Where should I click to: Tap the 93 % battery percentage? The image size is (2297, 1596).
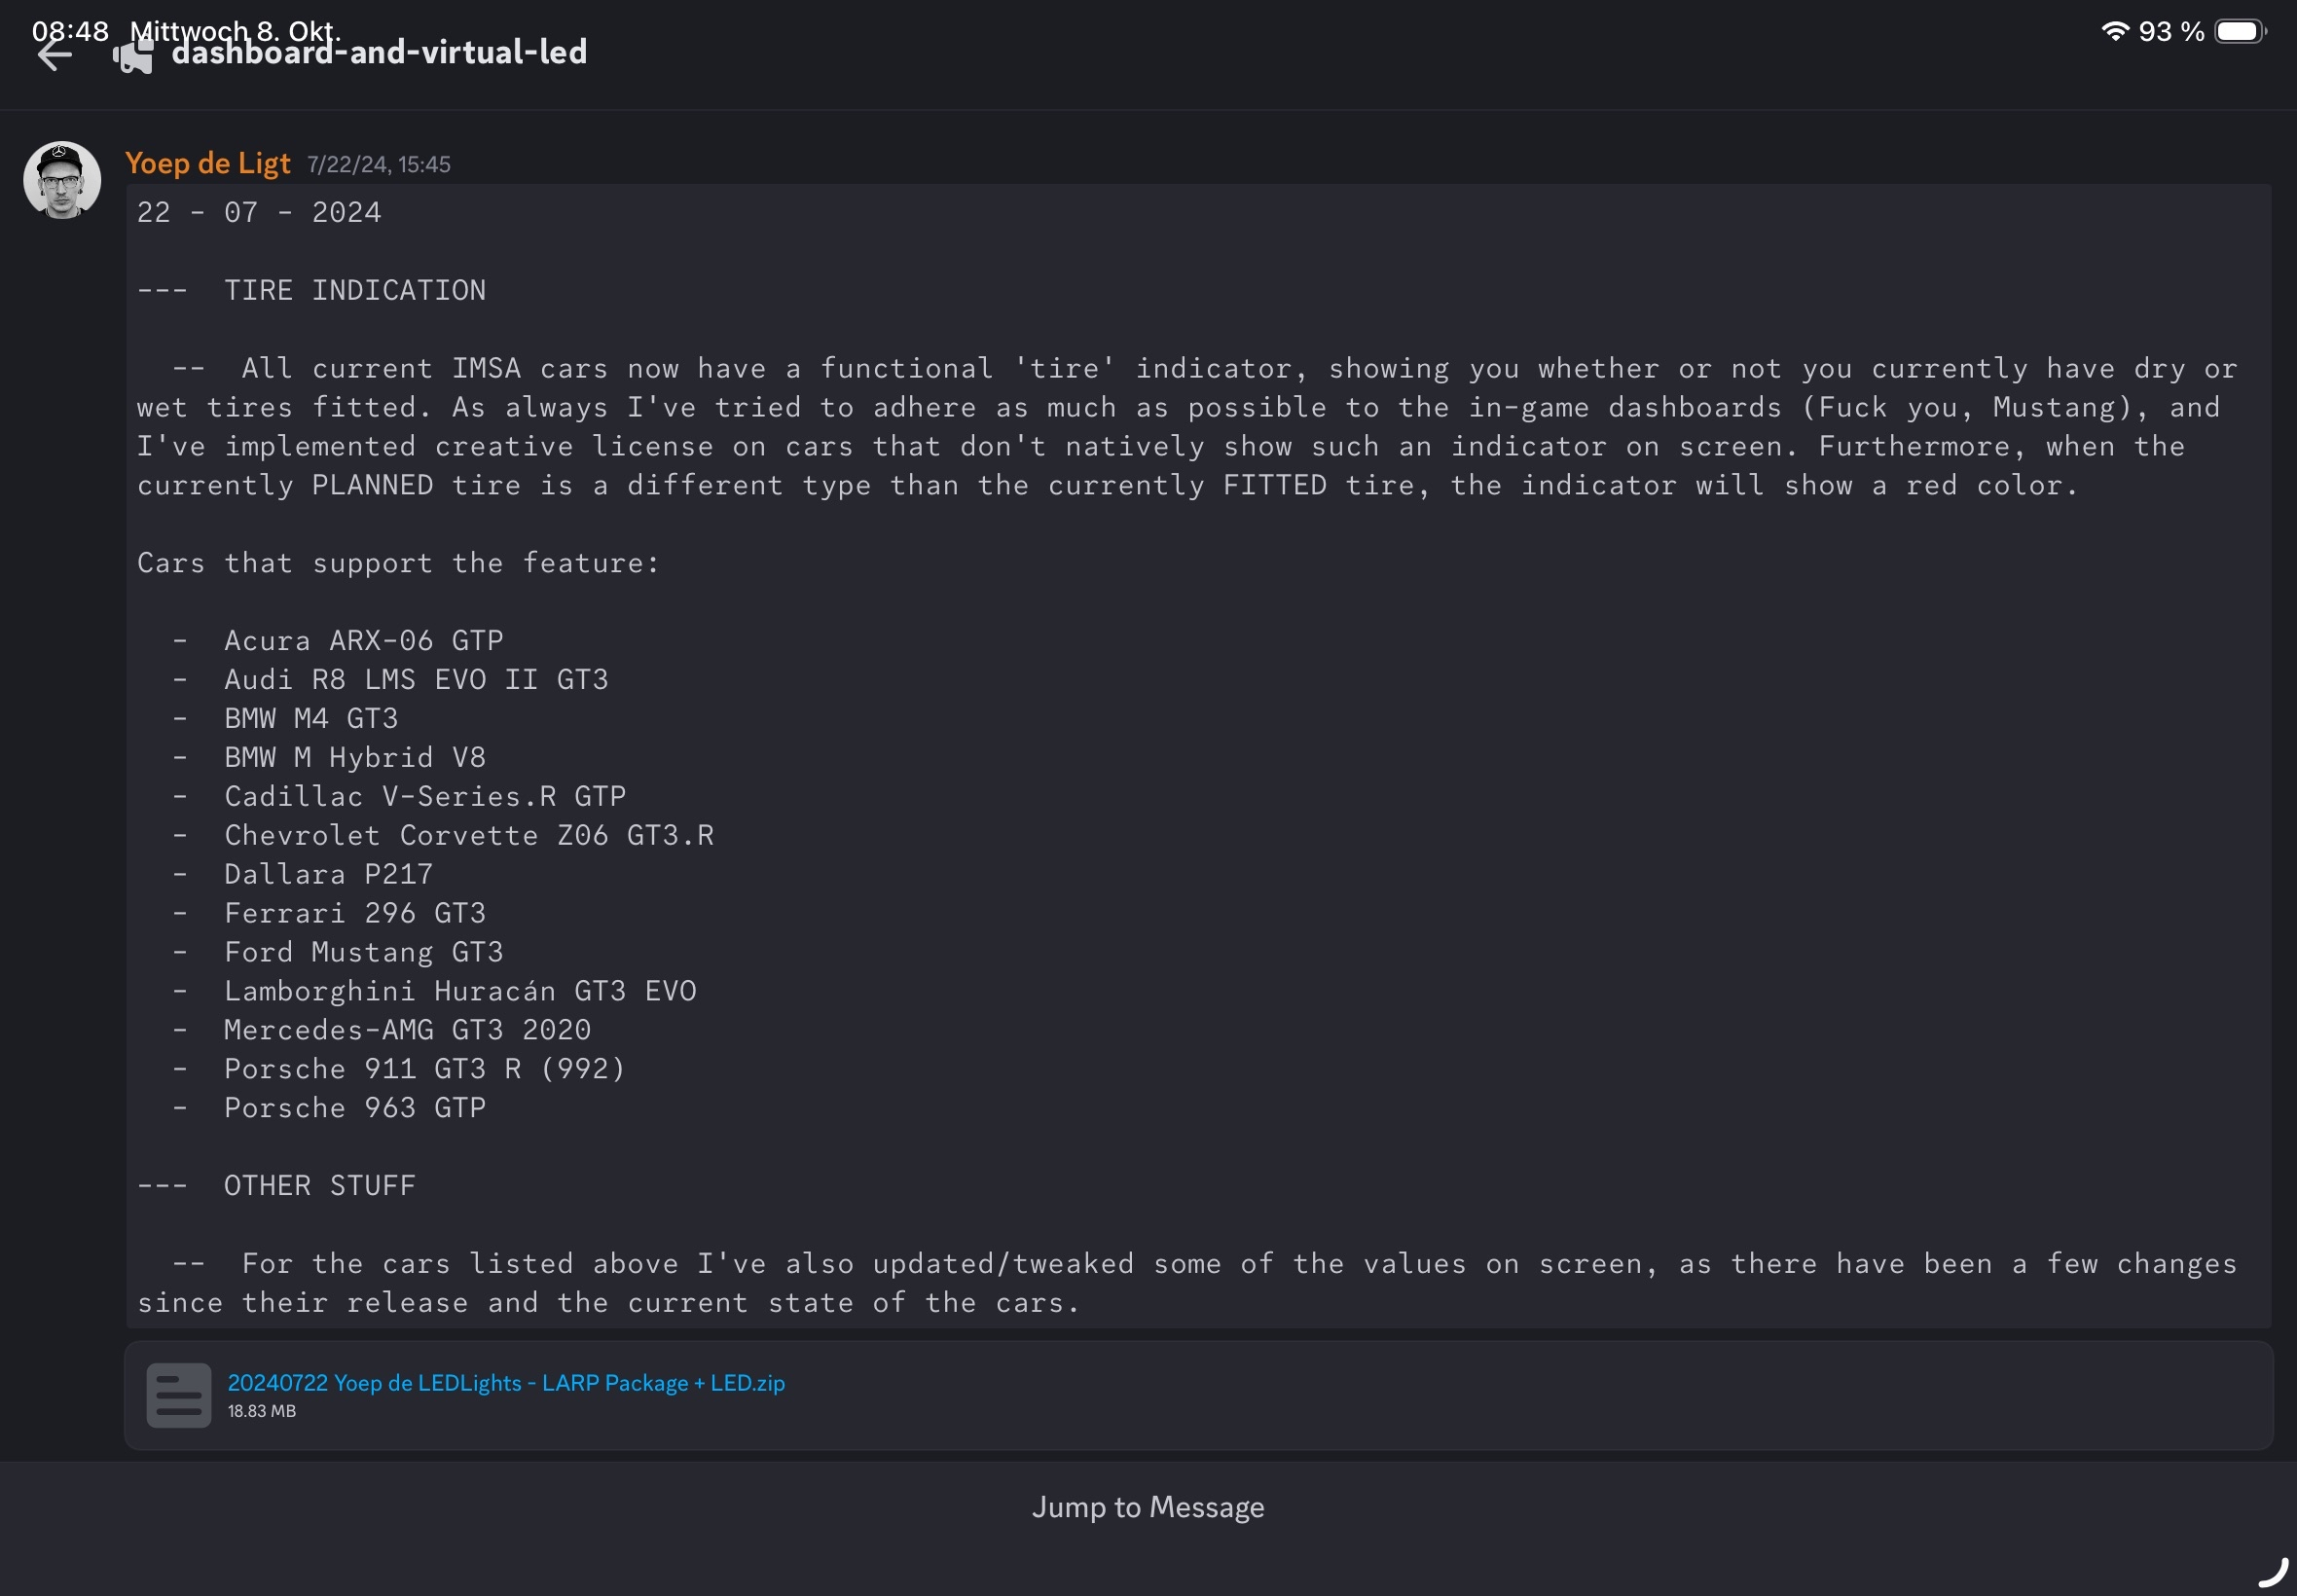(2171, 31)
